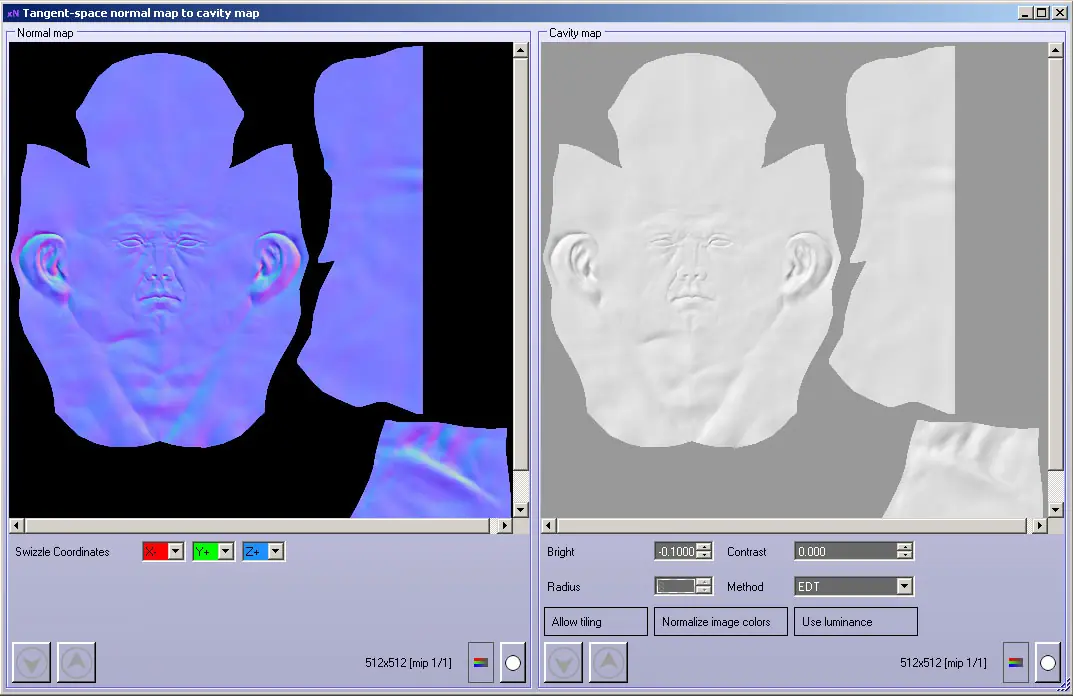Toggle the Allow tiling option

point(595,621)
